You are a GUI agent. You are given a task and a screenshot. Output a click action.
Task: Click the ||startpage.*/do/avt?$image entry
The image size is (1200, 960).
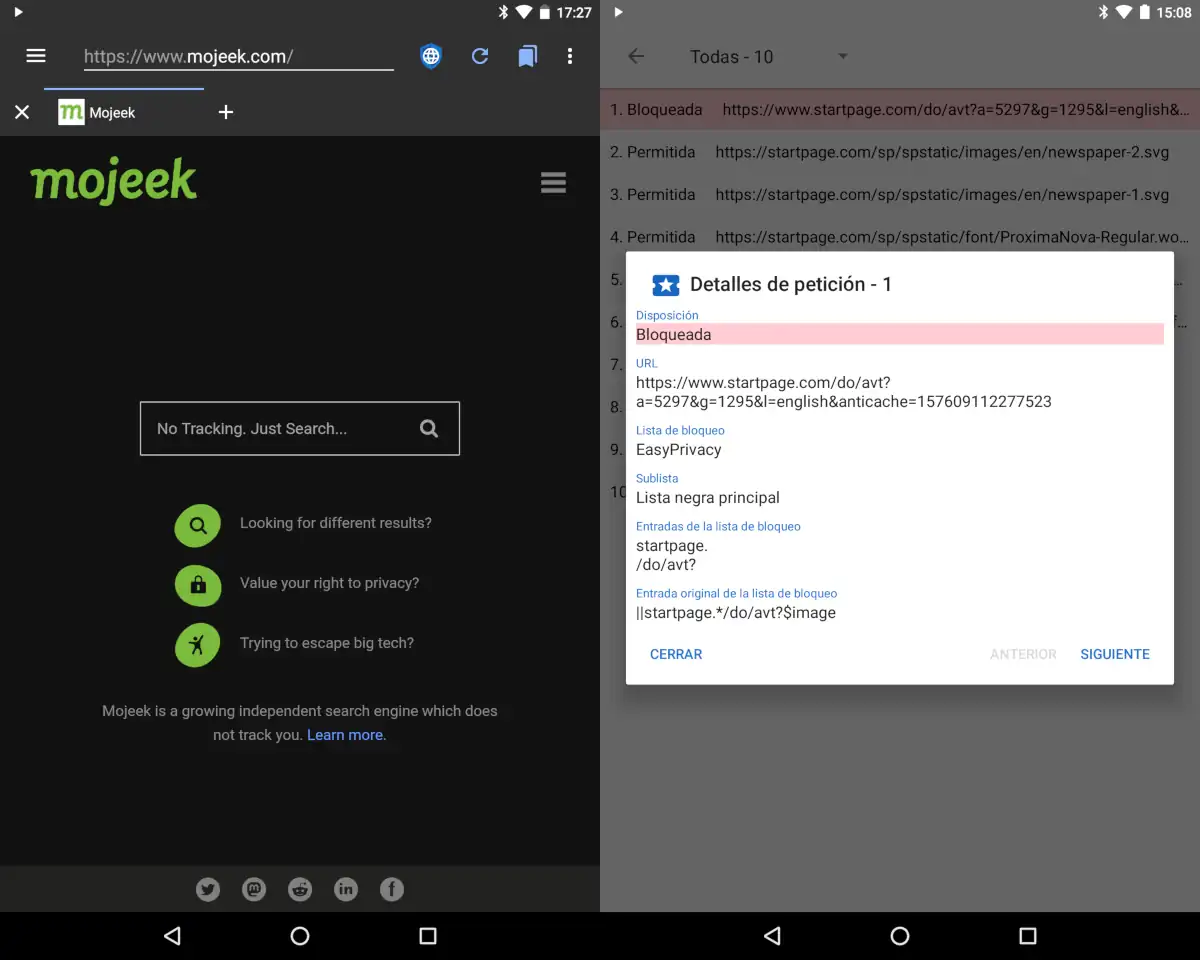pyautogui.click(x=736, y=613)
